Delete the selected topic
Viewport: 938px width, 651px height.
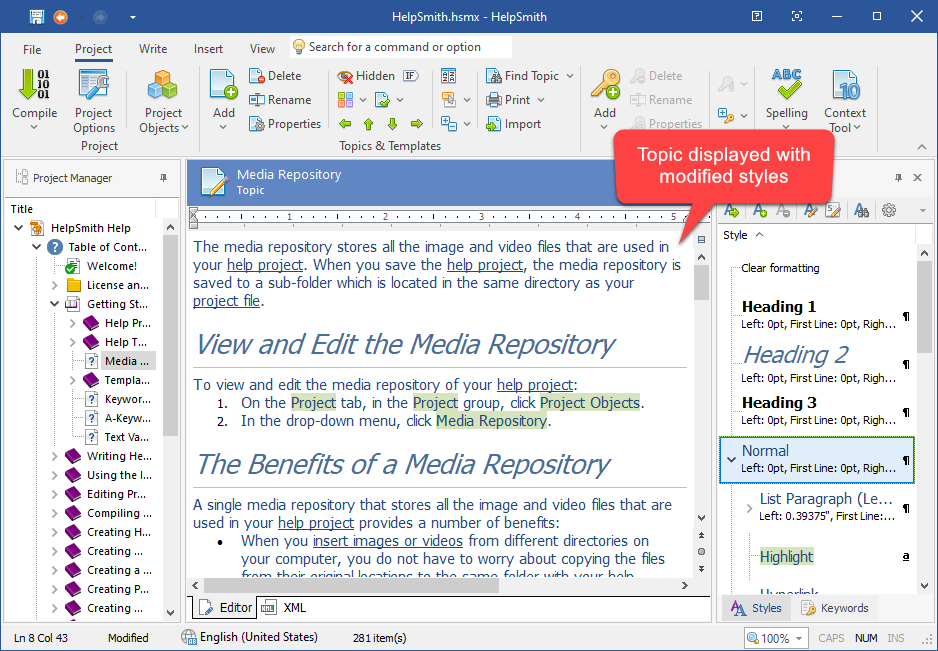[x=275, y=76]
